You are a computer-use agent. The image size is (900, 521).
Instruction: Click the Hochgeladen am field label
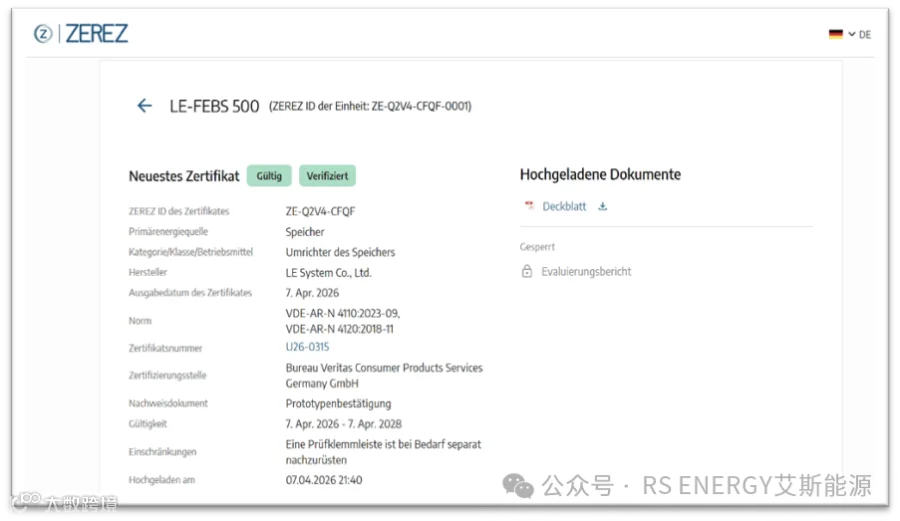(162, 480)
